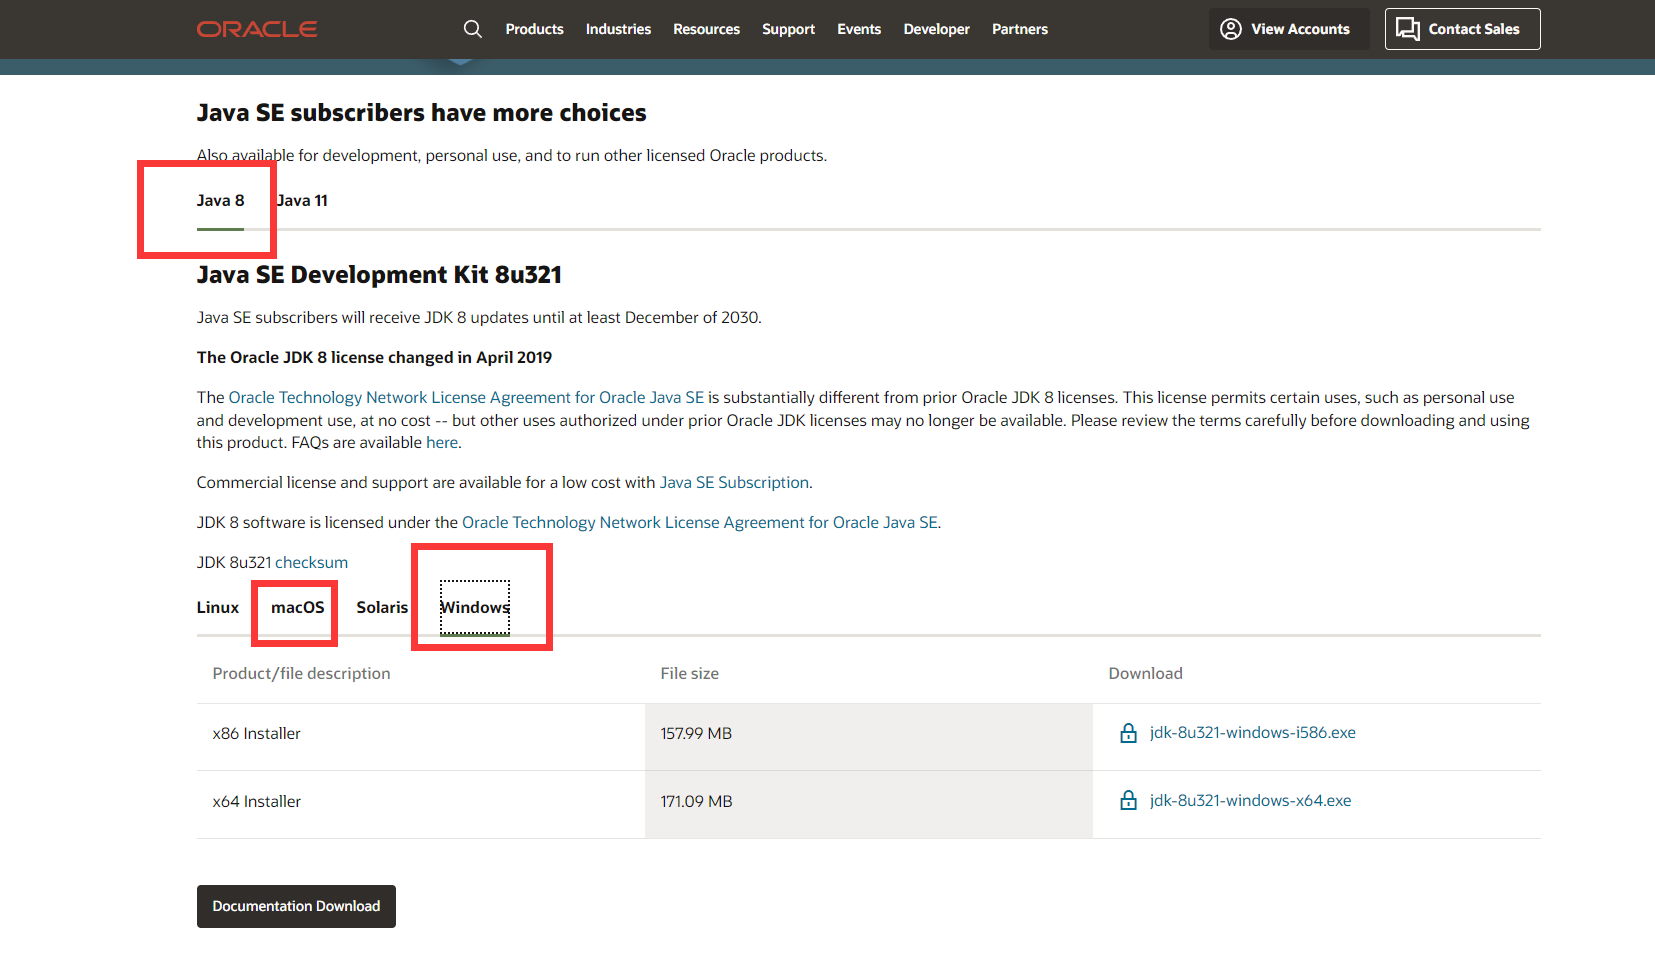Click the Oracle logo
This screenshot has height=969, width=1655.
coord(257,29)
